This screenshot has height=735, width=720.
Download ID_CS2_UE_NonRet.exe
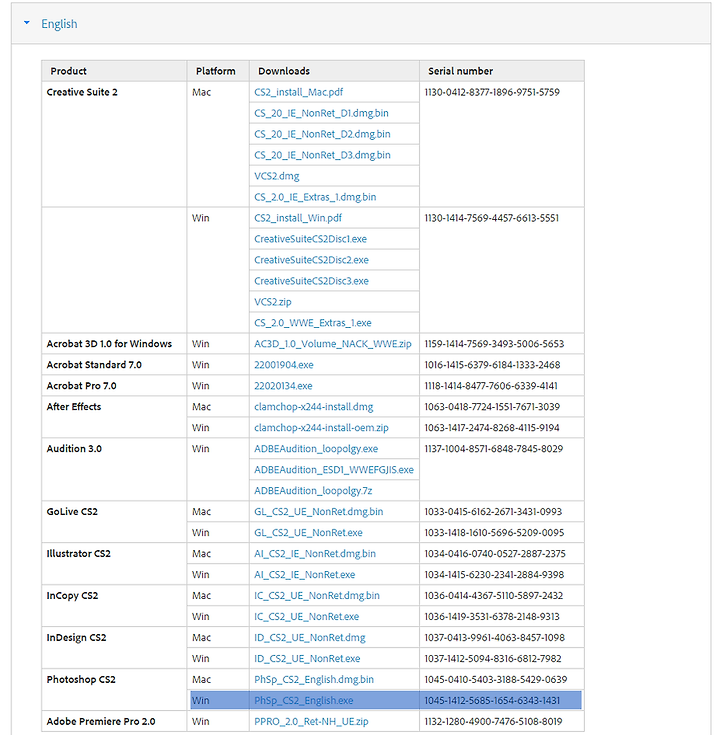[307, 659]
